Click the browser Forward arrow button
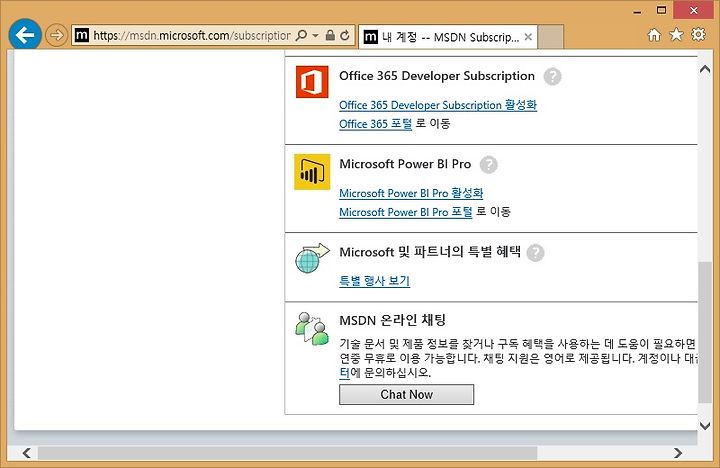 (x=56, y=35)
